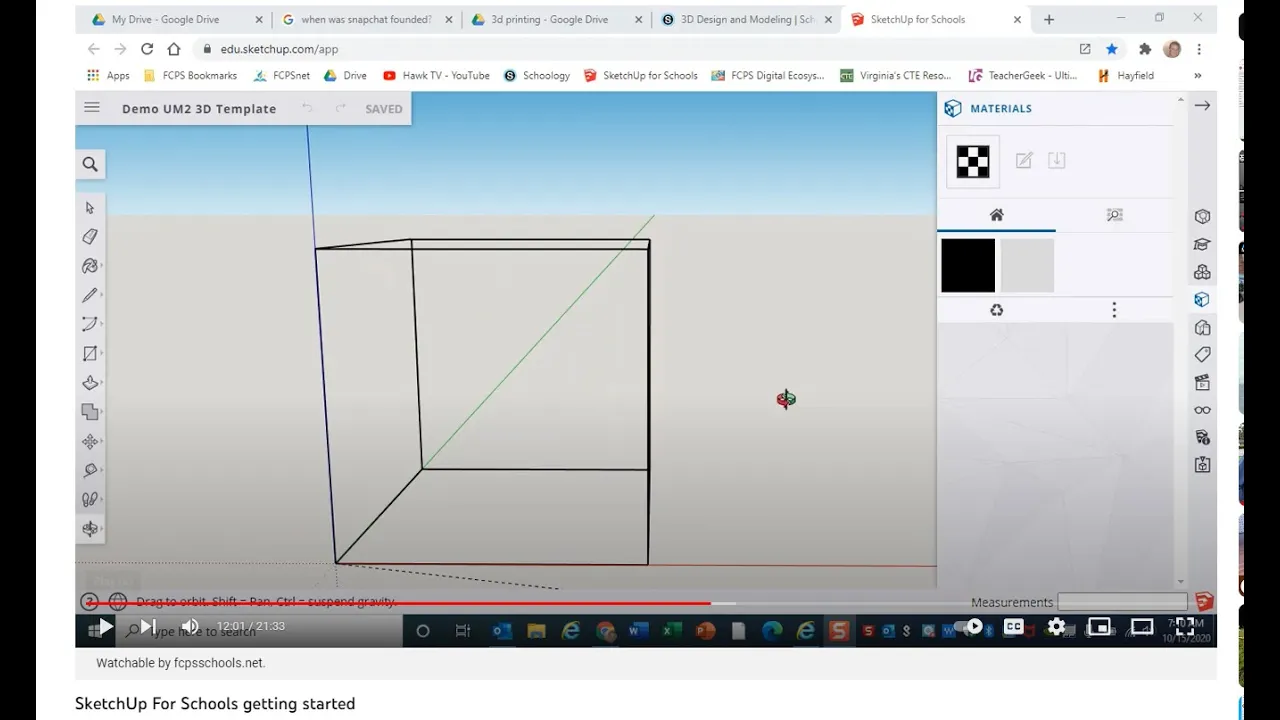Open the Styles panel icon
This screenshot has width=1280, height=720.
pyautogui.click(x=1202, y=327)
